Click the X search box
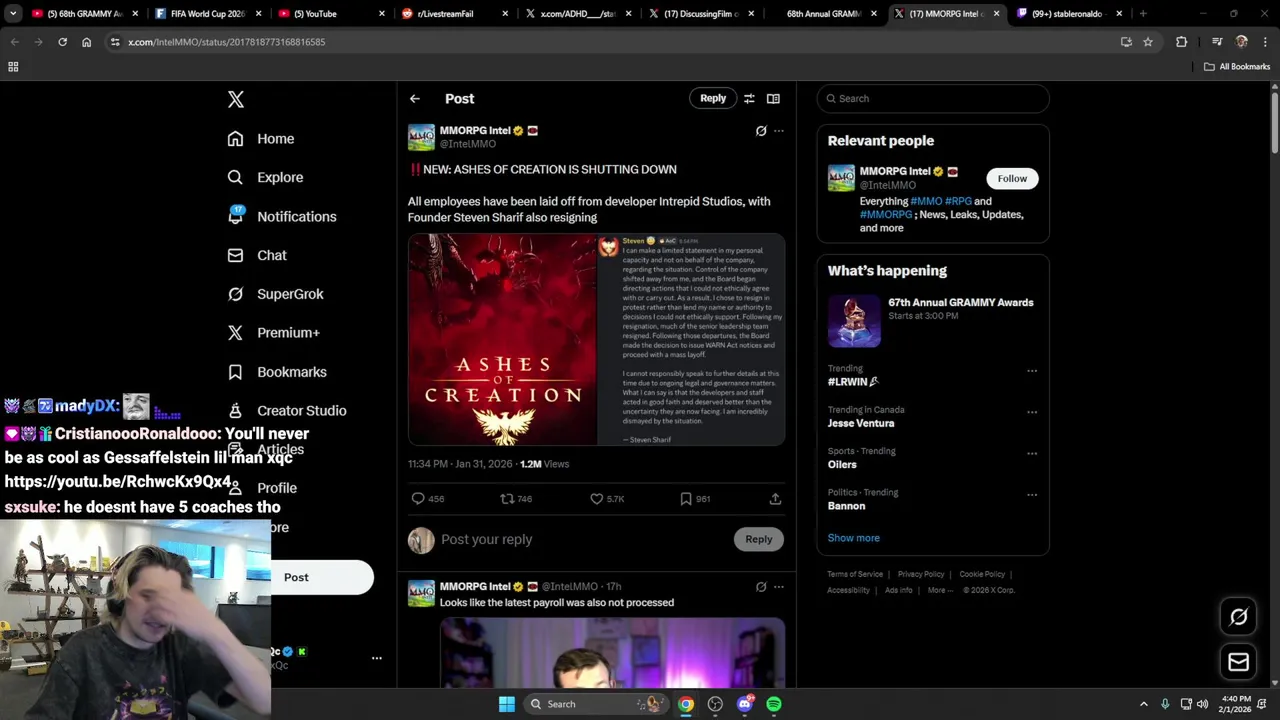The height and width of the screenshot is (720, 1280). tap(933, 98)
